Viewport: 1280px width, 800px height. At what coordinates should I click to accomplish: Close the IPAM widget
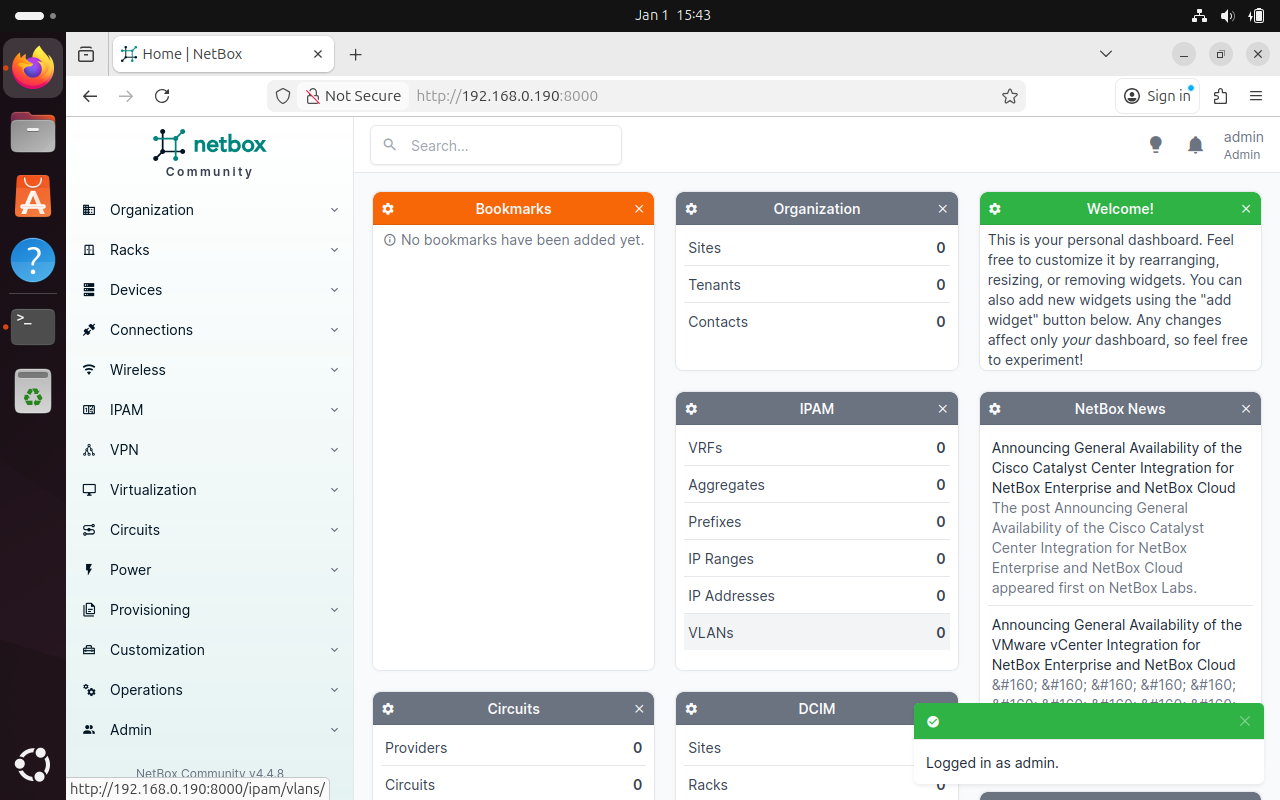pyautogui.click(x=942, y=409)
